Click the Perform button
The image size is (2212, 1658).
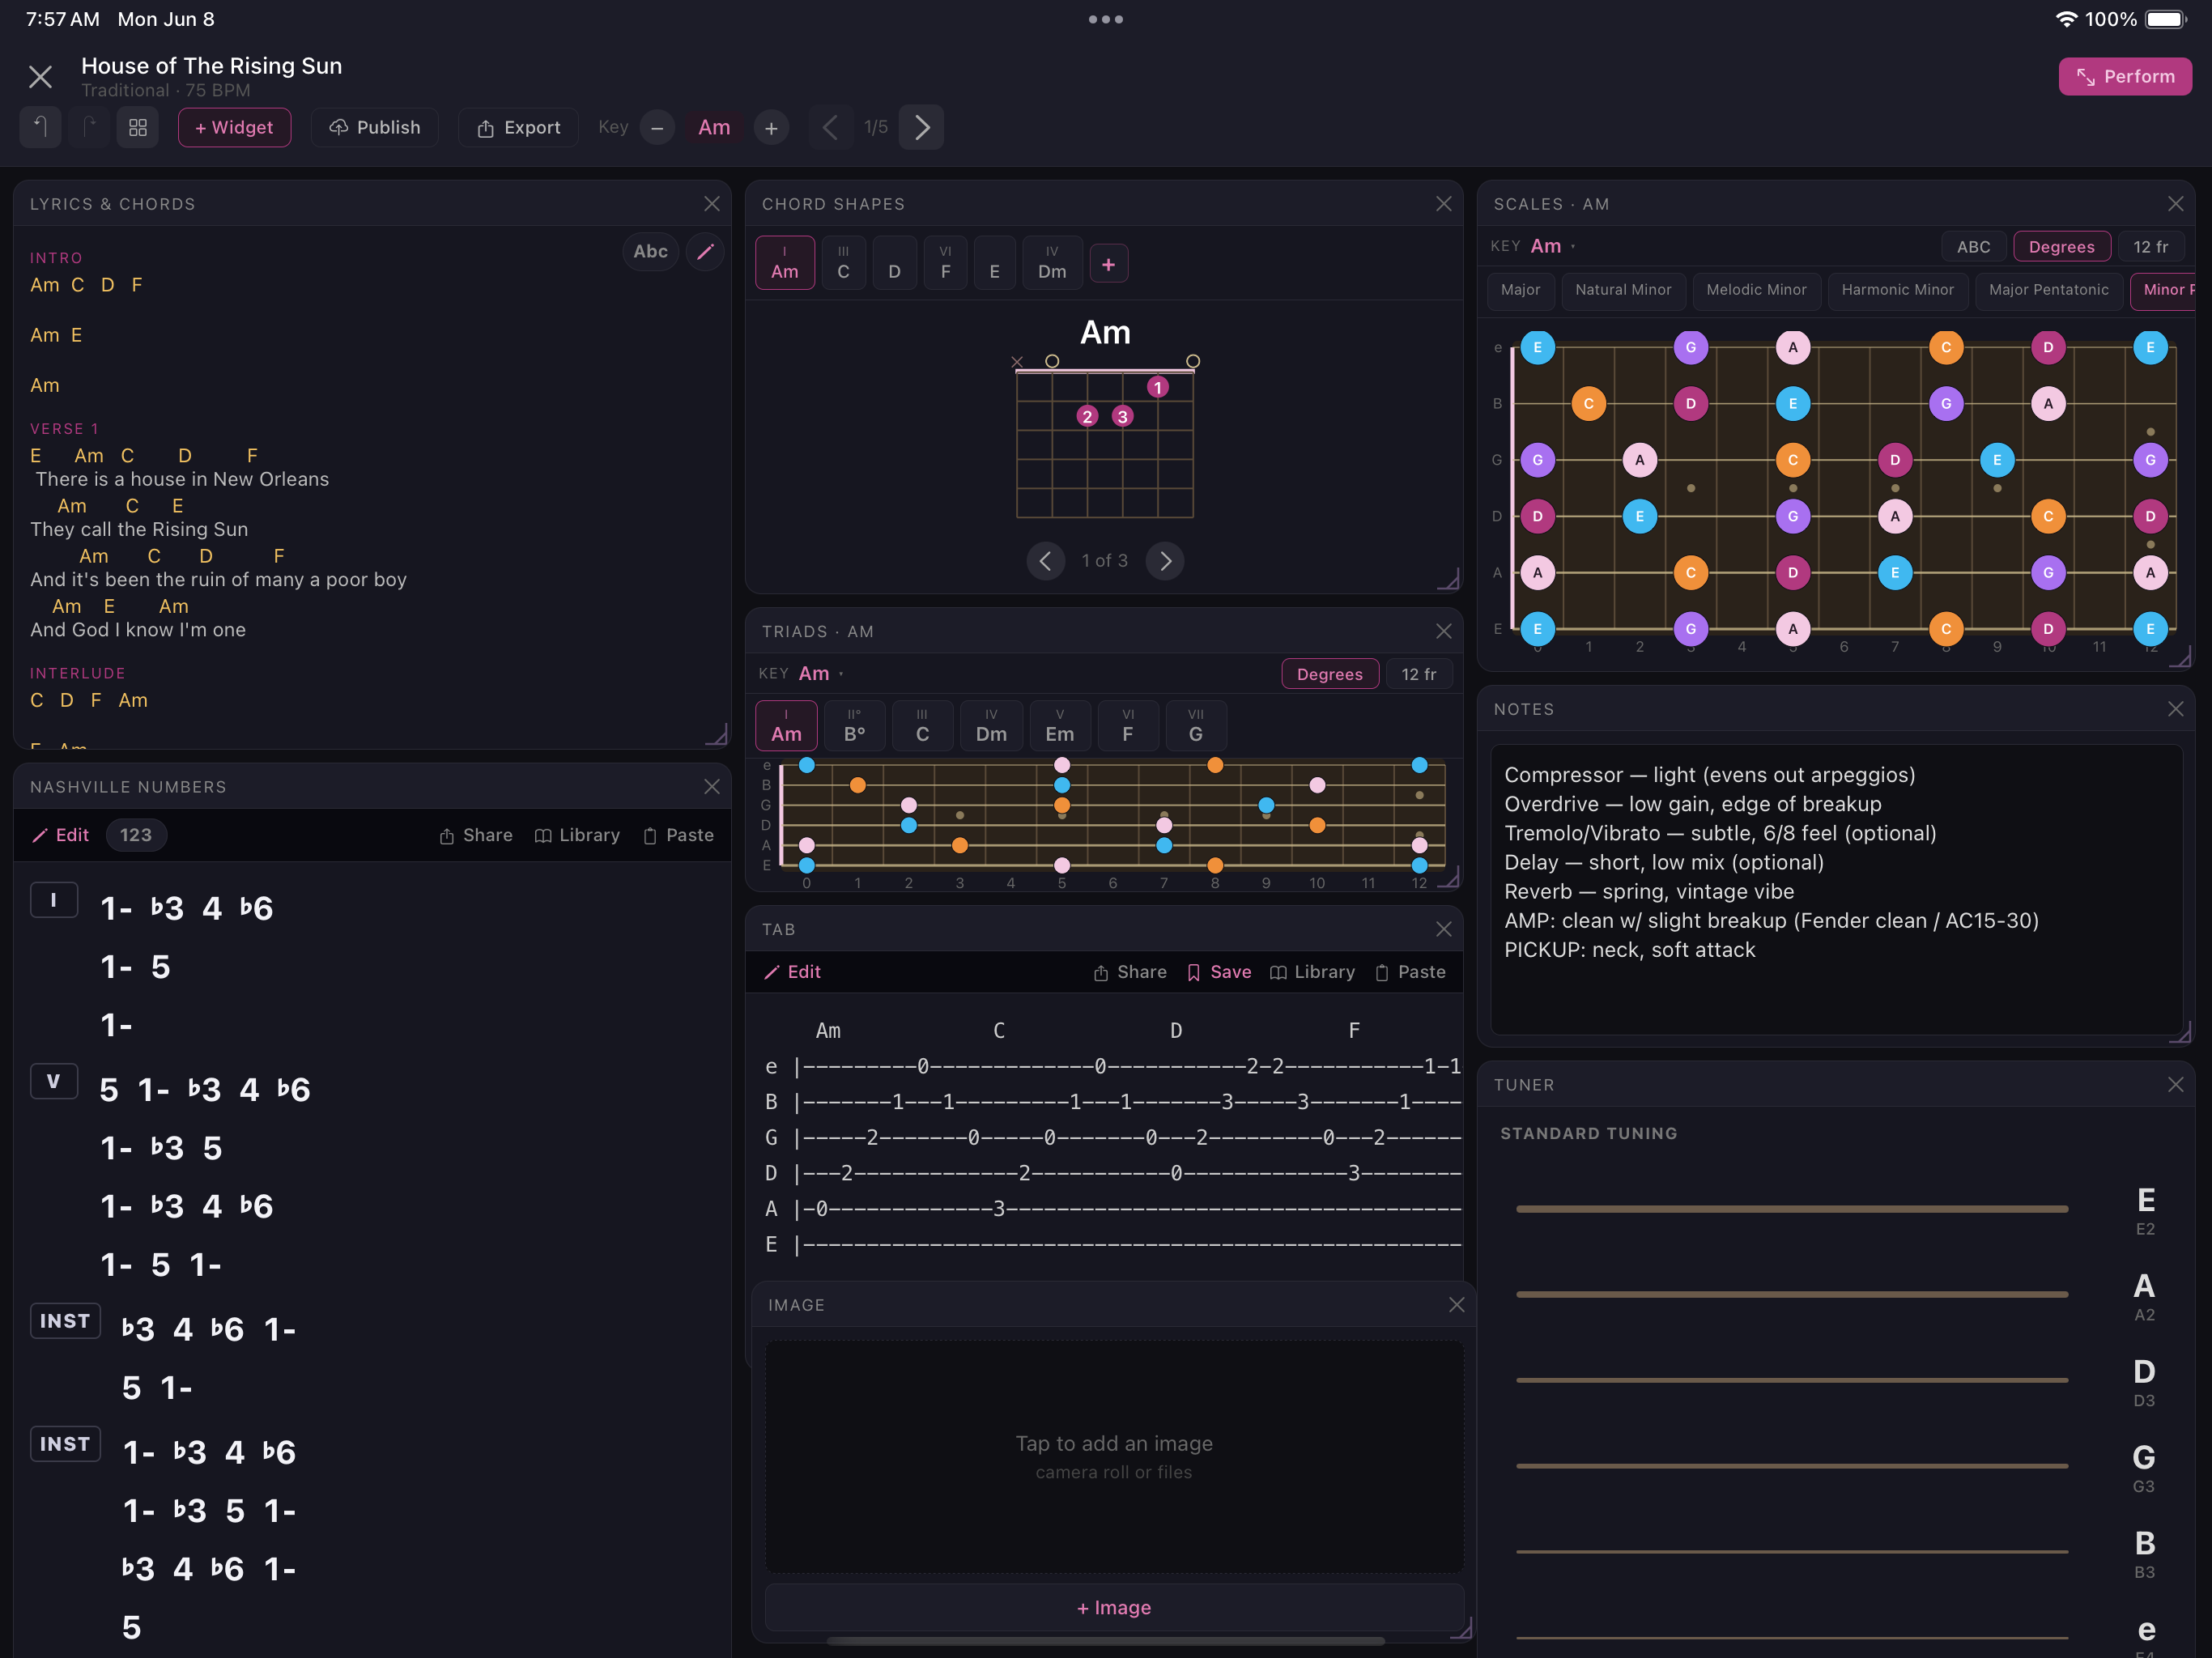[x=2125, y=77]
